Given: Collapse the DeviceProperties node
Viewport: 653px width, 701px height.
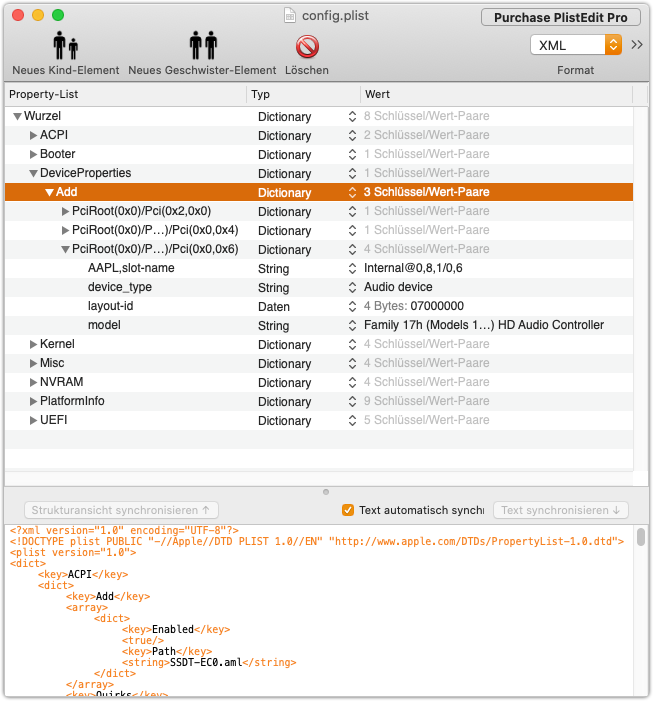Looking at the screenshot, I should pyautogui.click(x=34, y=173).
